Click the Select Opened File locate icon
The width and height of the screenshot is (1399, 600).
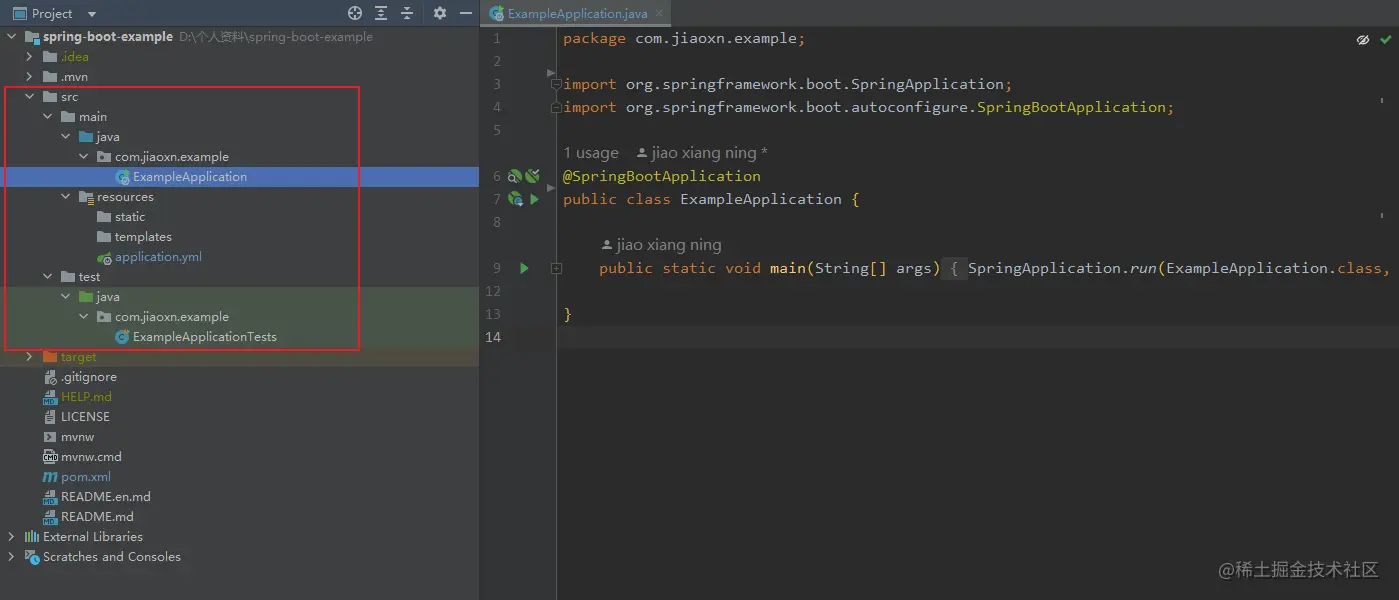tap(354, 13)
